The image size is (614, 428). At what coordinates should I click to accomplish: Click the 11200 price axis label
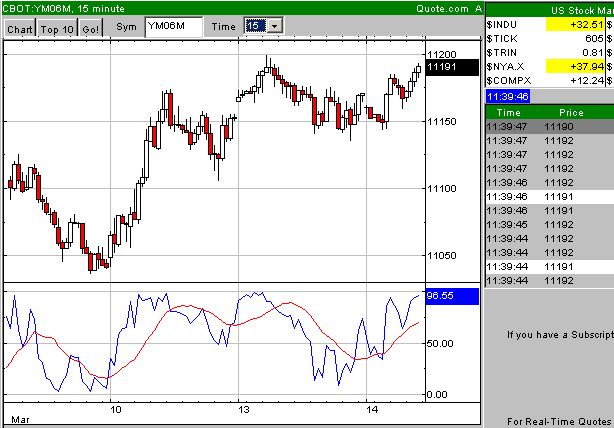point(442,54)
